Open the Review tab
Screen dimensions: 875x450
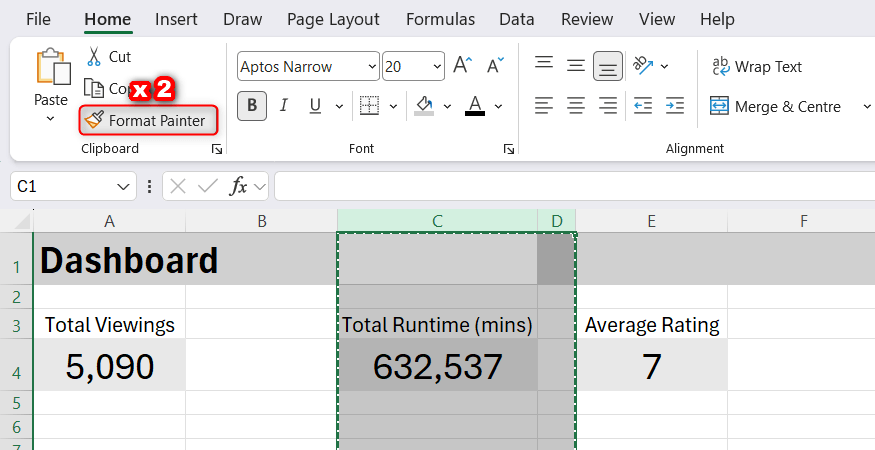[x=587, y=19]
